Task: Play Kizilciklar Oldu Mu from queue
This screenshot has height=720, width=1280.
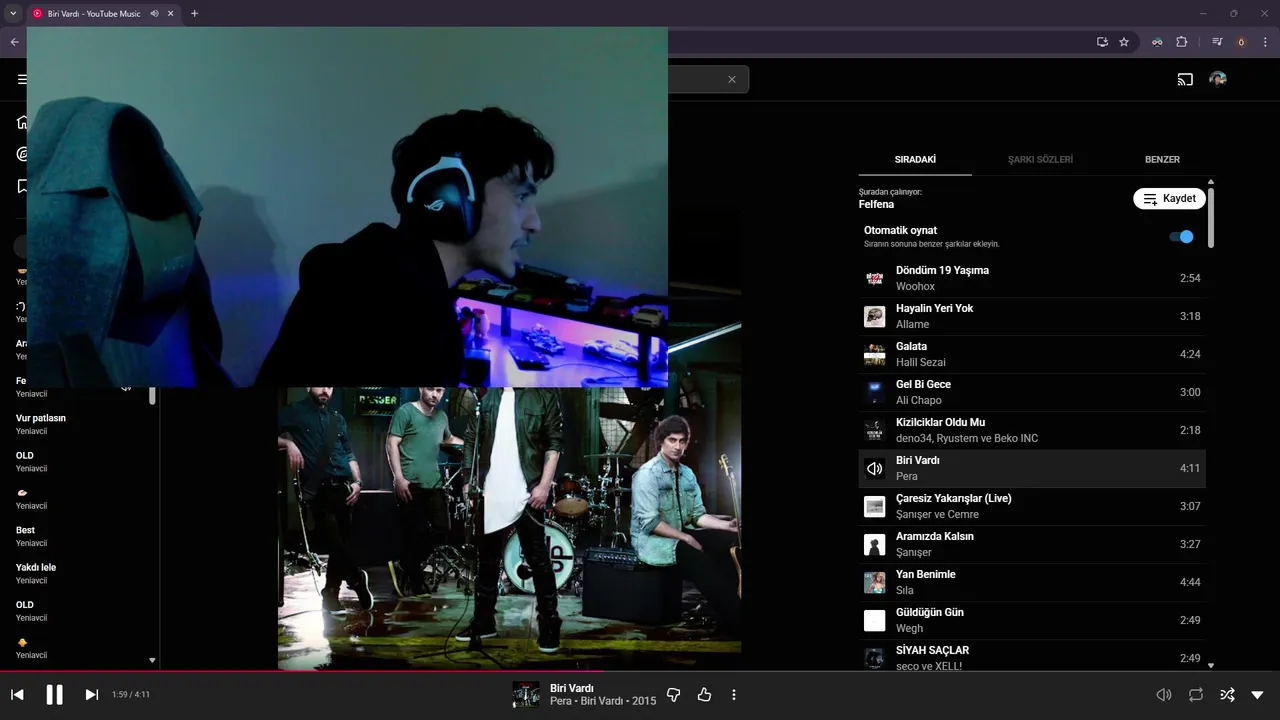Action: click(x=1032, y=430)
